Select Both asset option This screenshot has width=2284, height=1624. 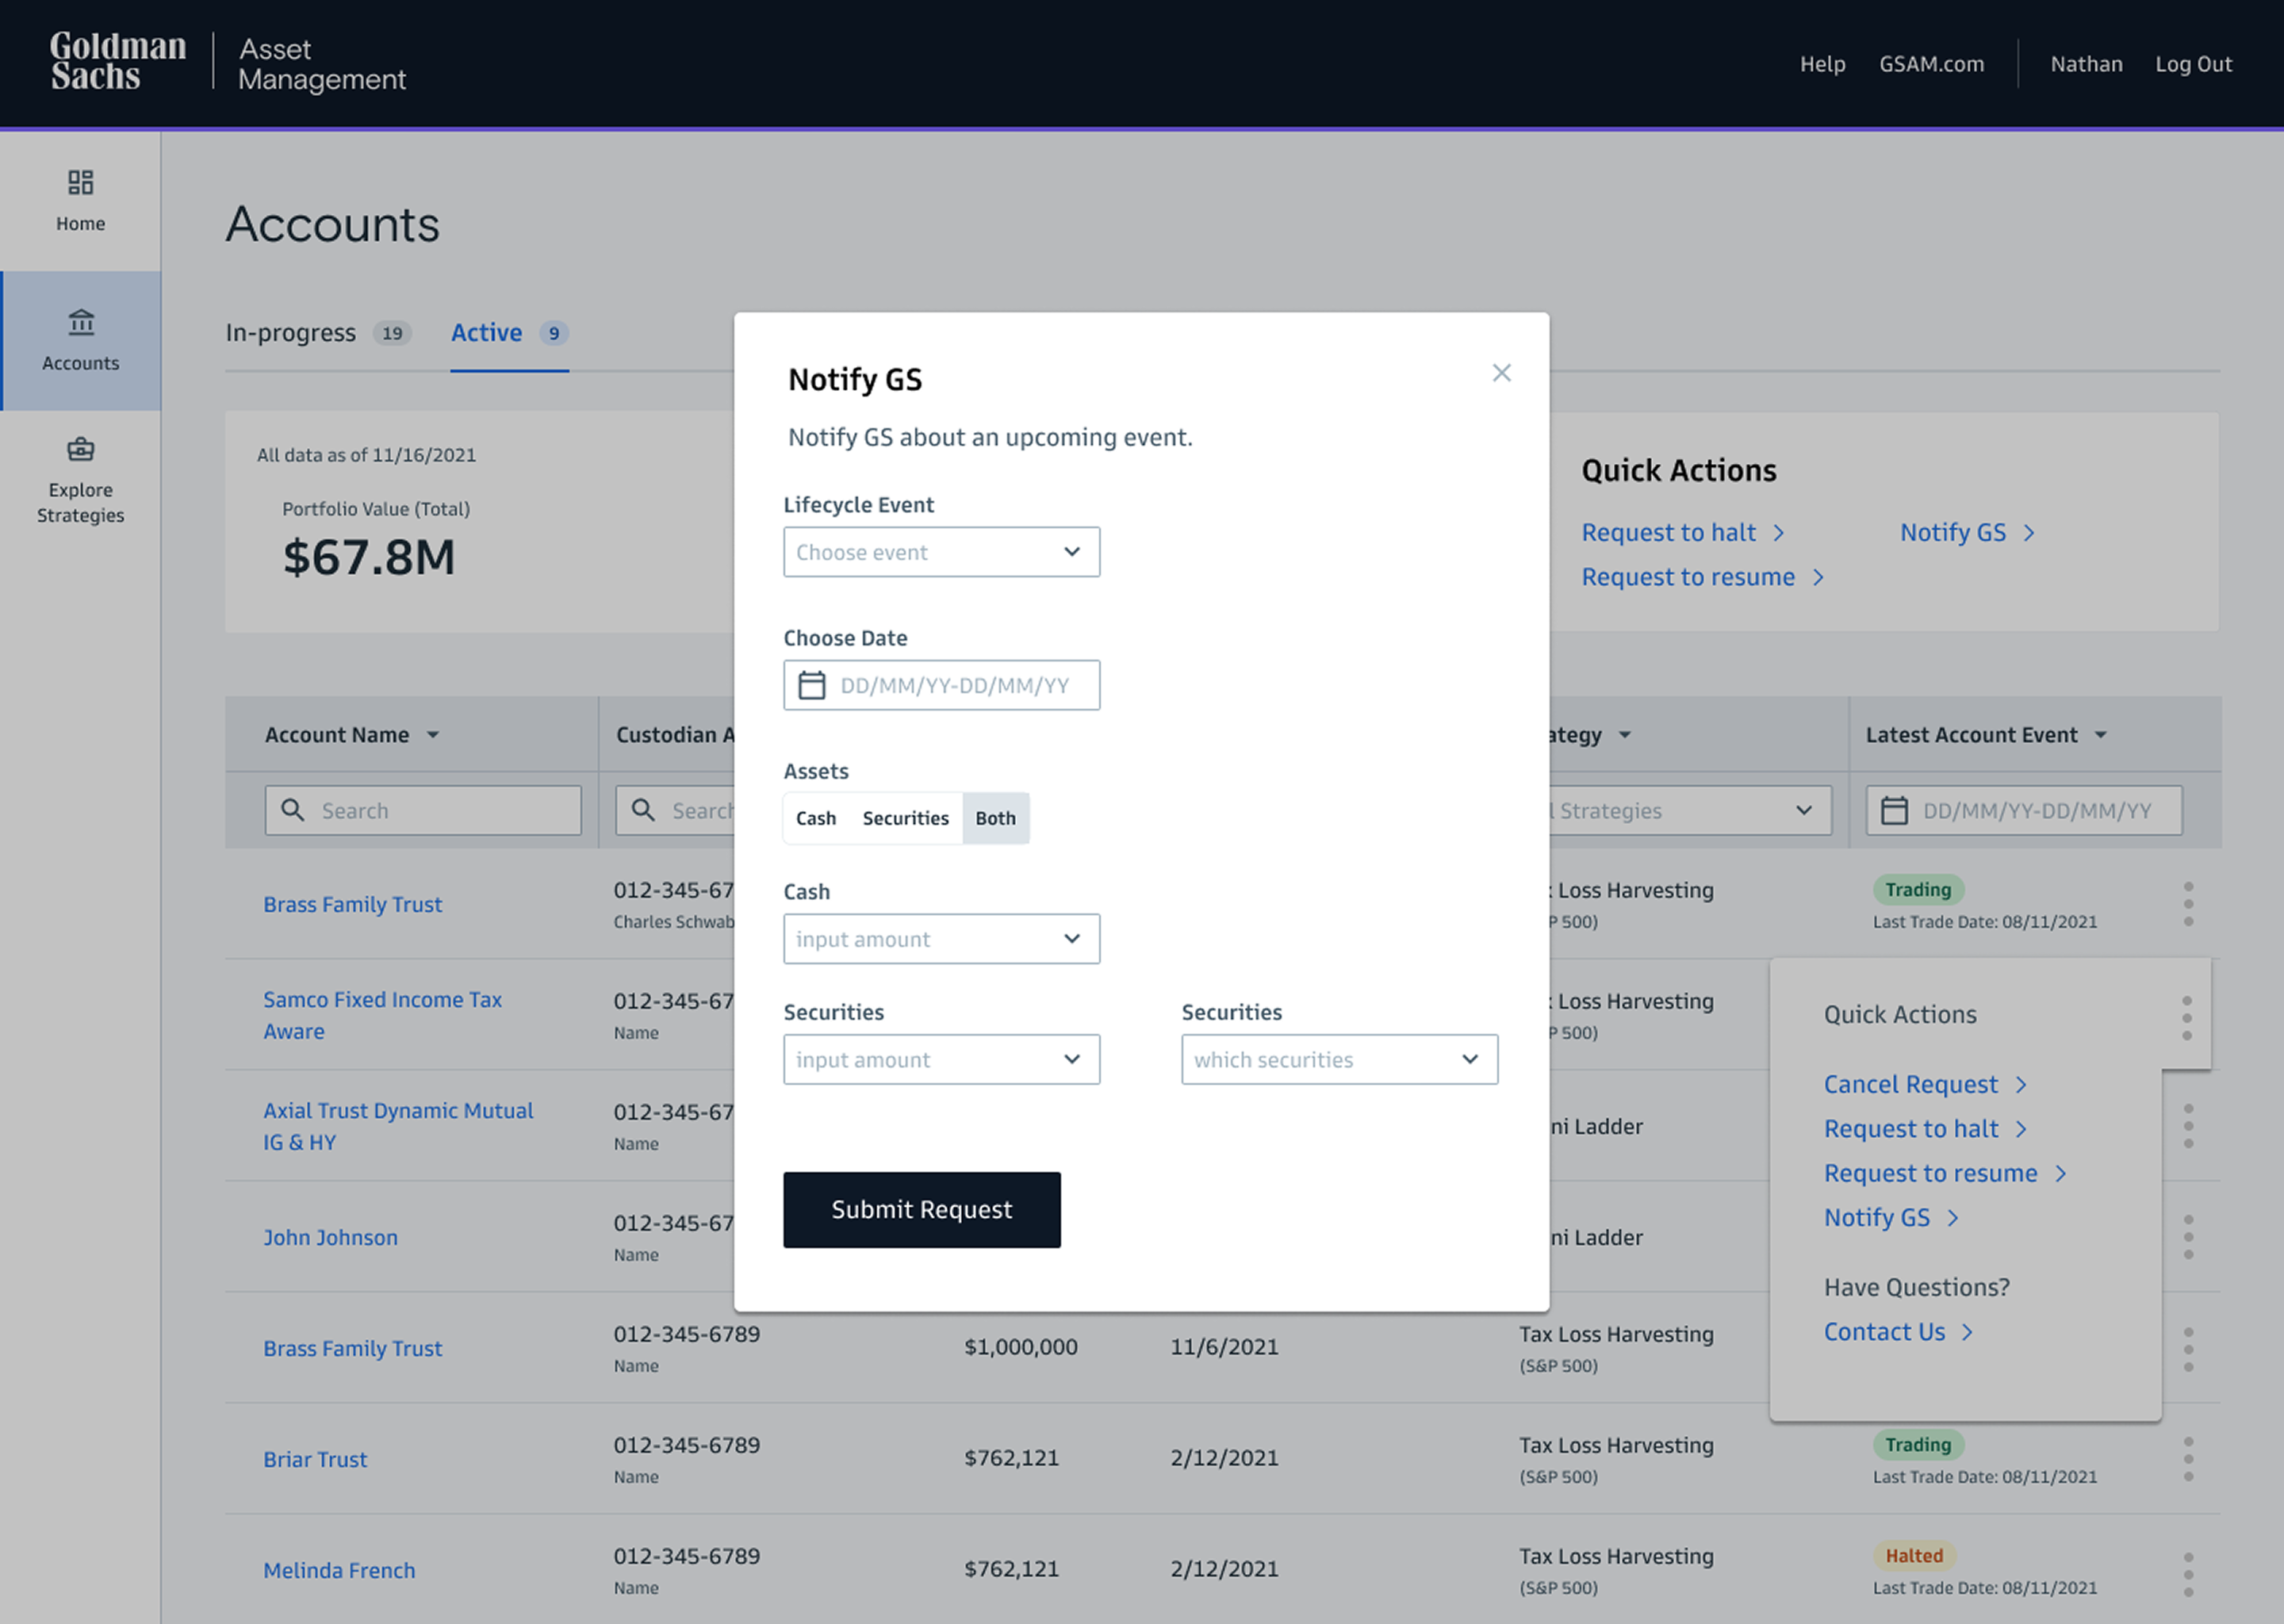click(x=995, y=818)
